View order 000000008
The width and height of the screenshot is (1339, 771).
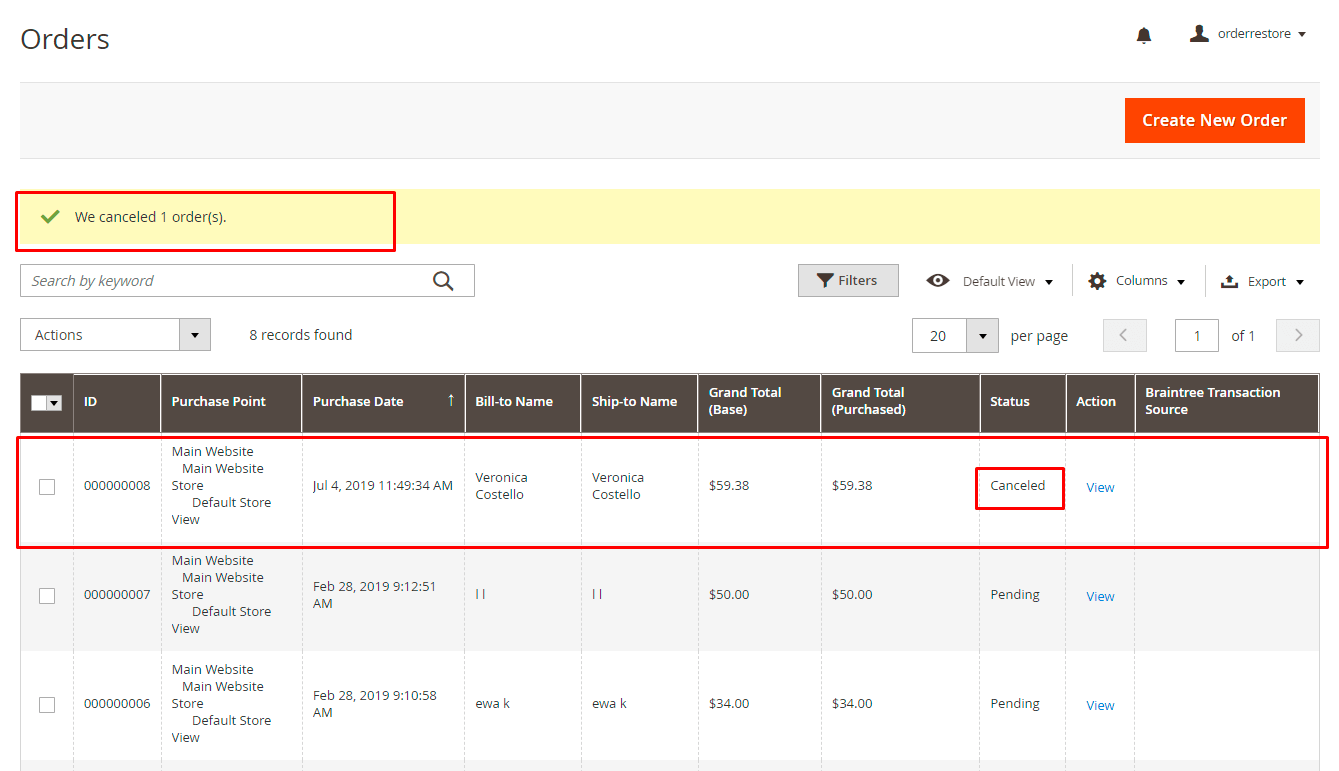1100,488
